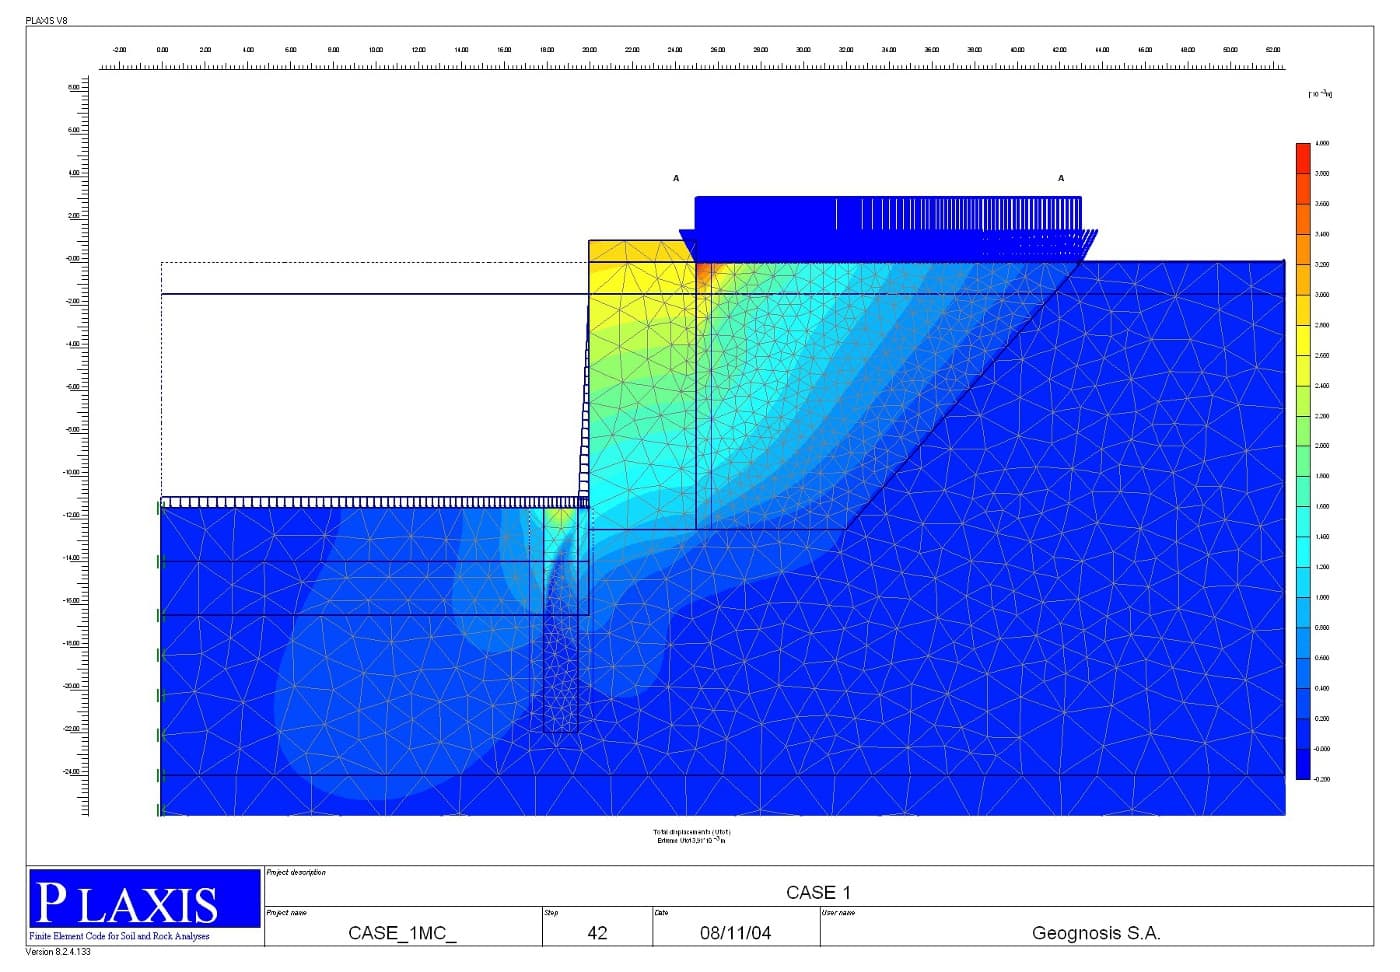Click the "Project name" field label
This screenshot has height=972, width=1400.
(x=287, y=912)
